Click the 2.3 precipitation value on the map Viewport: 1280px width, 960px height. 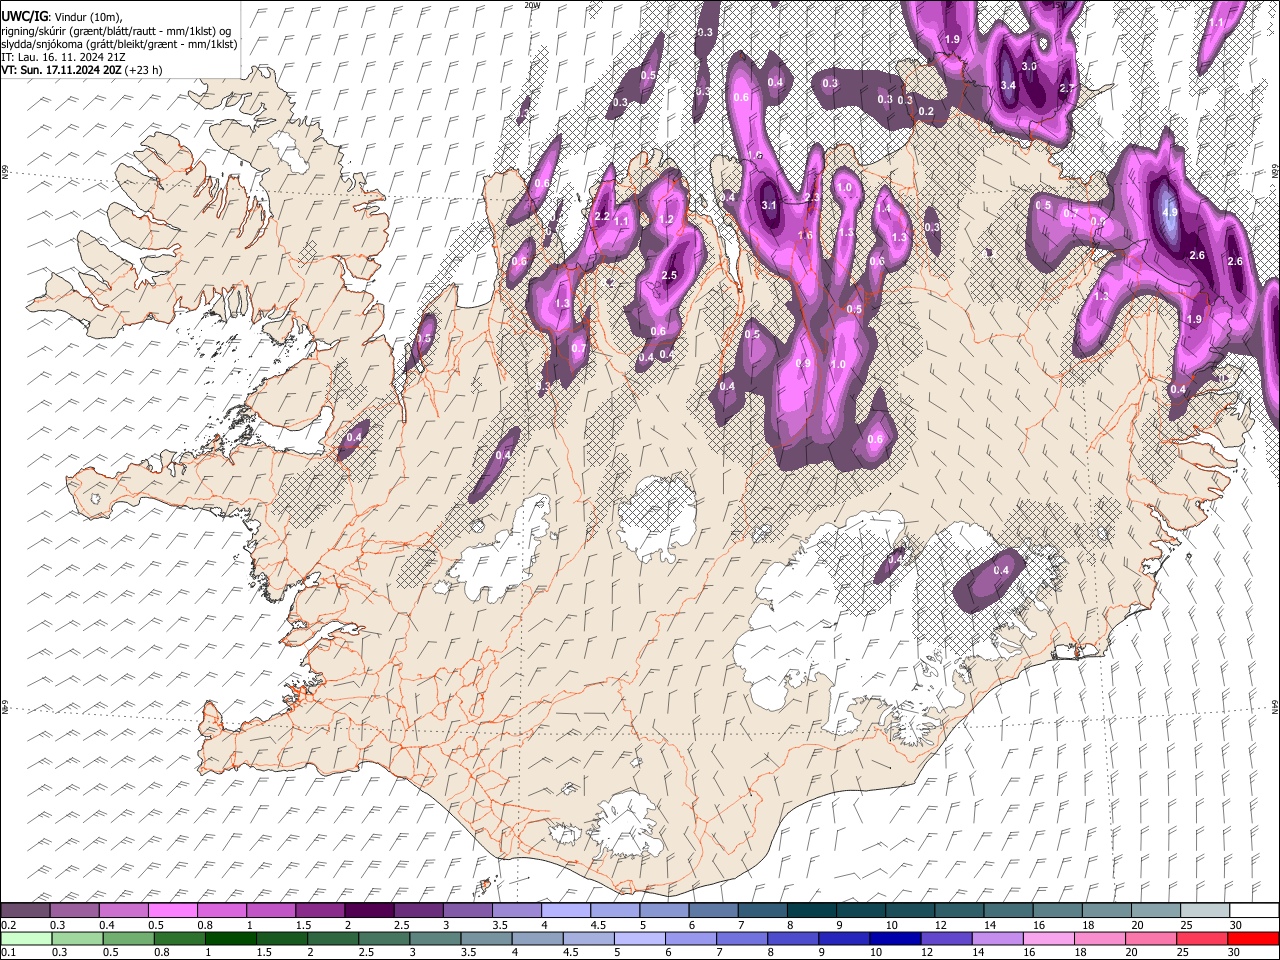pyautogui.click(x=812, y=197)
